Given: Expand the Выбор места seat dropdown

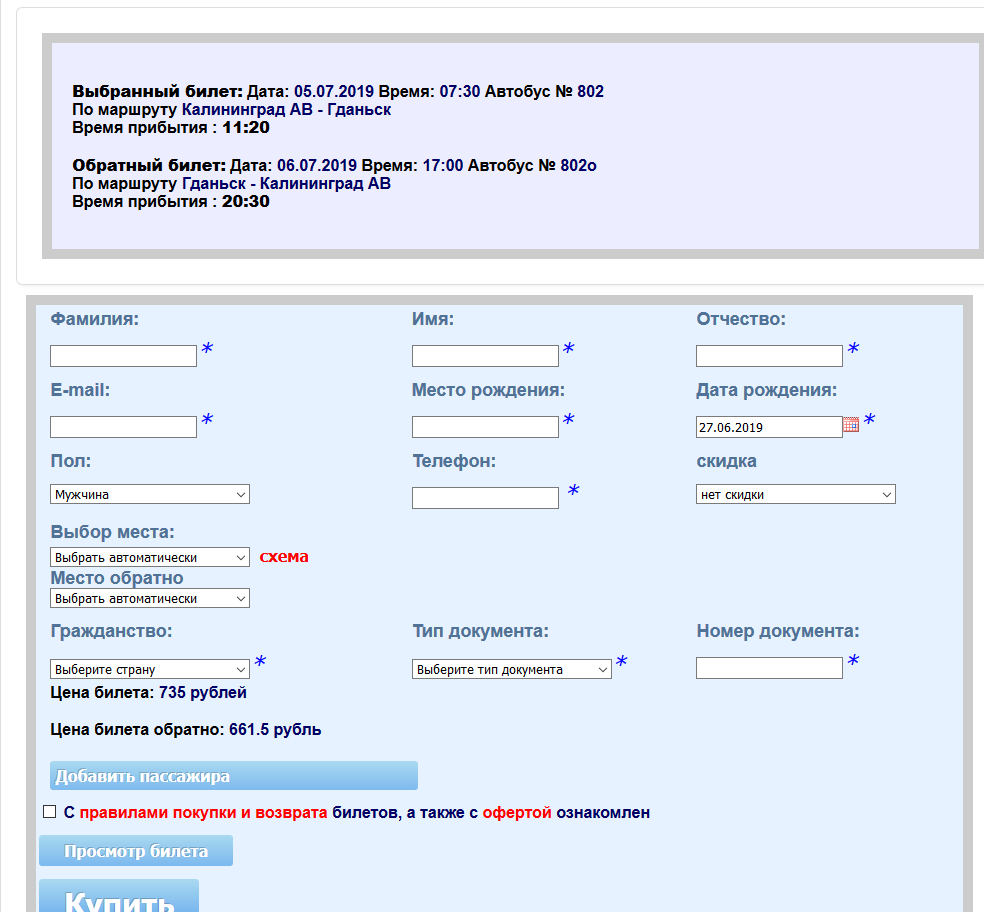Looking at the screenshot, I should click(x=149, y=557).
